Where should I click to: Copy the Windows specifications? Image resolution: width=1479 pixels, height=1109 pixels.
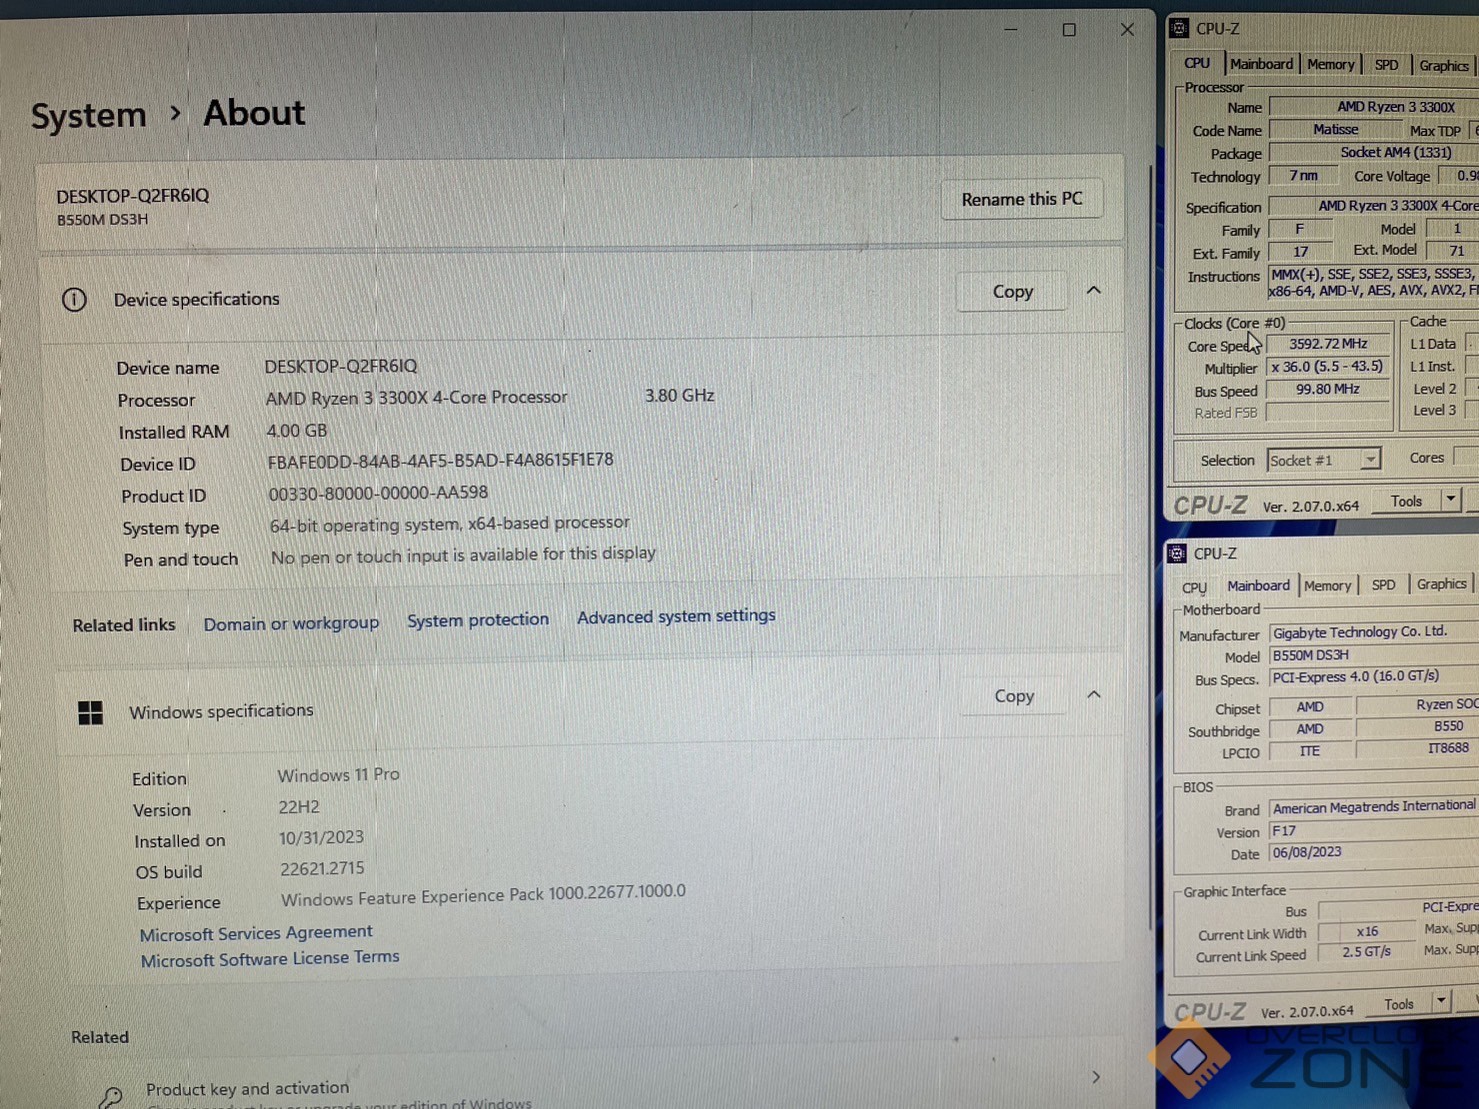tap(1014, 696)
